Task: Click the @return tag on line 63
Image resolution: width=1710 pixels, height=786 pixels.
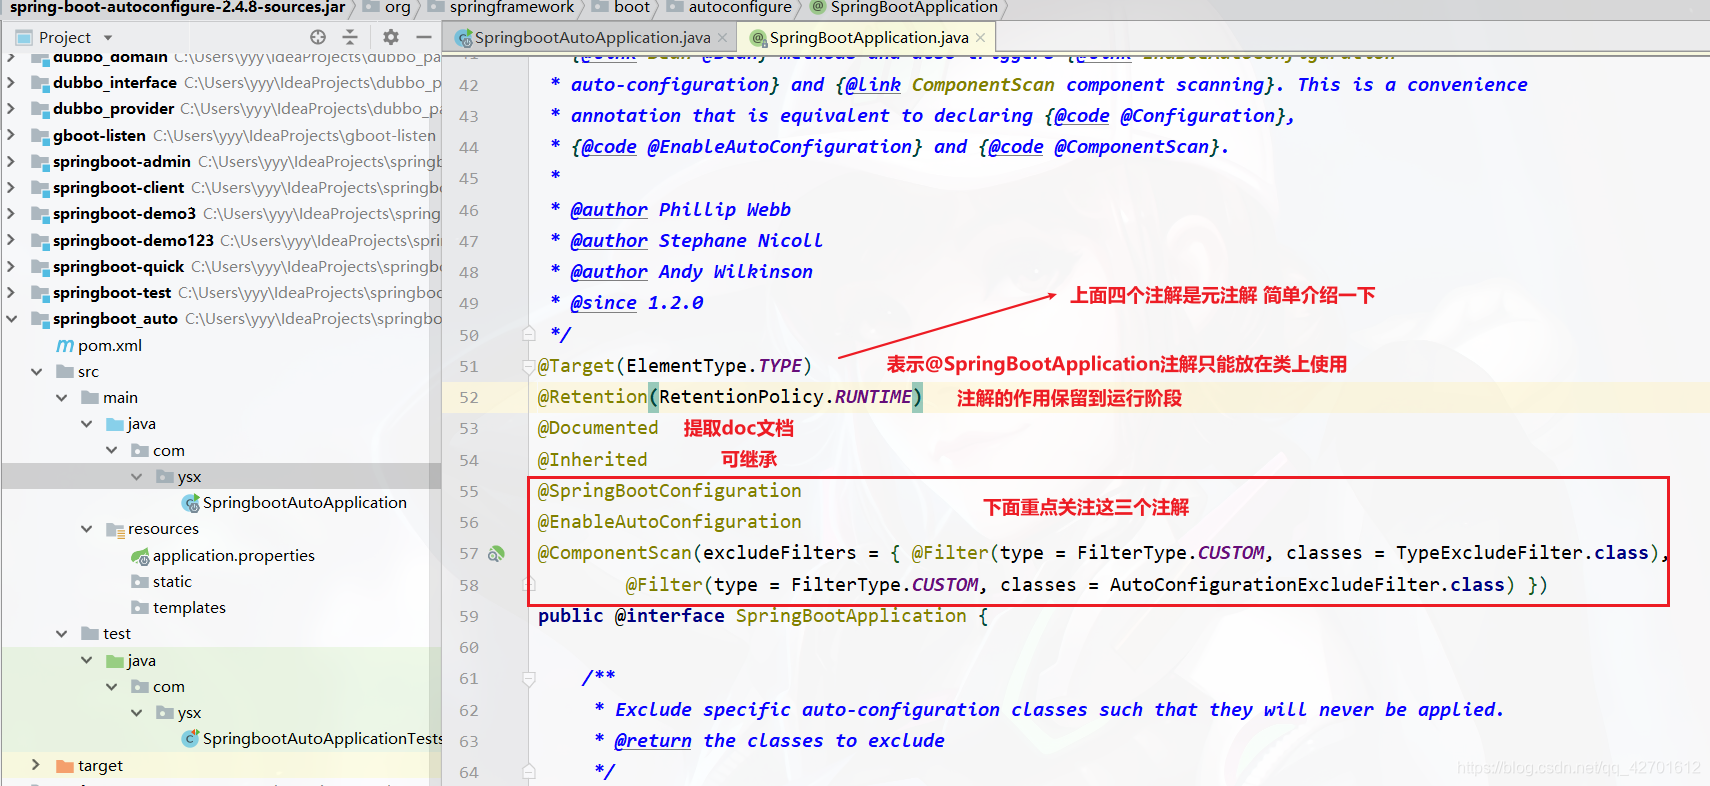Action: pos(653,741)
